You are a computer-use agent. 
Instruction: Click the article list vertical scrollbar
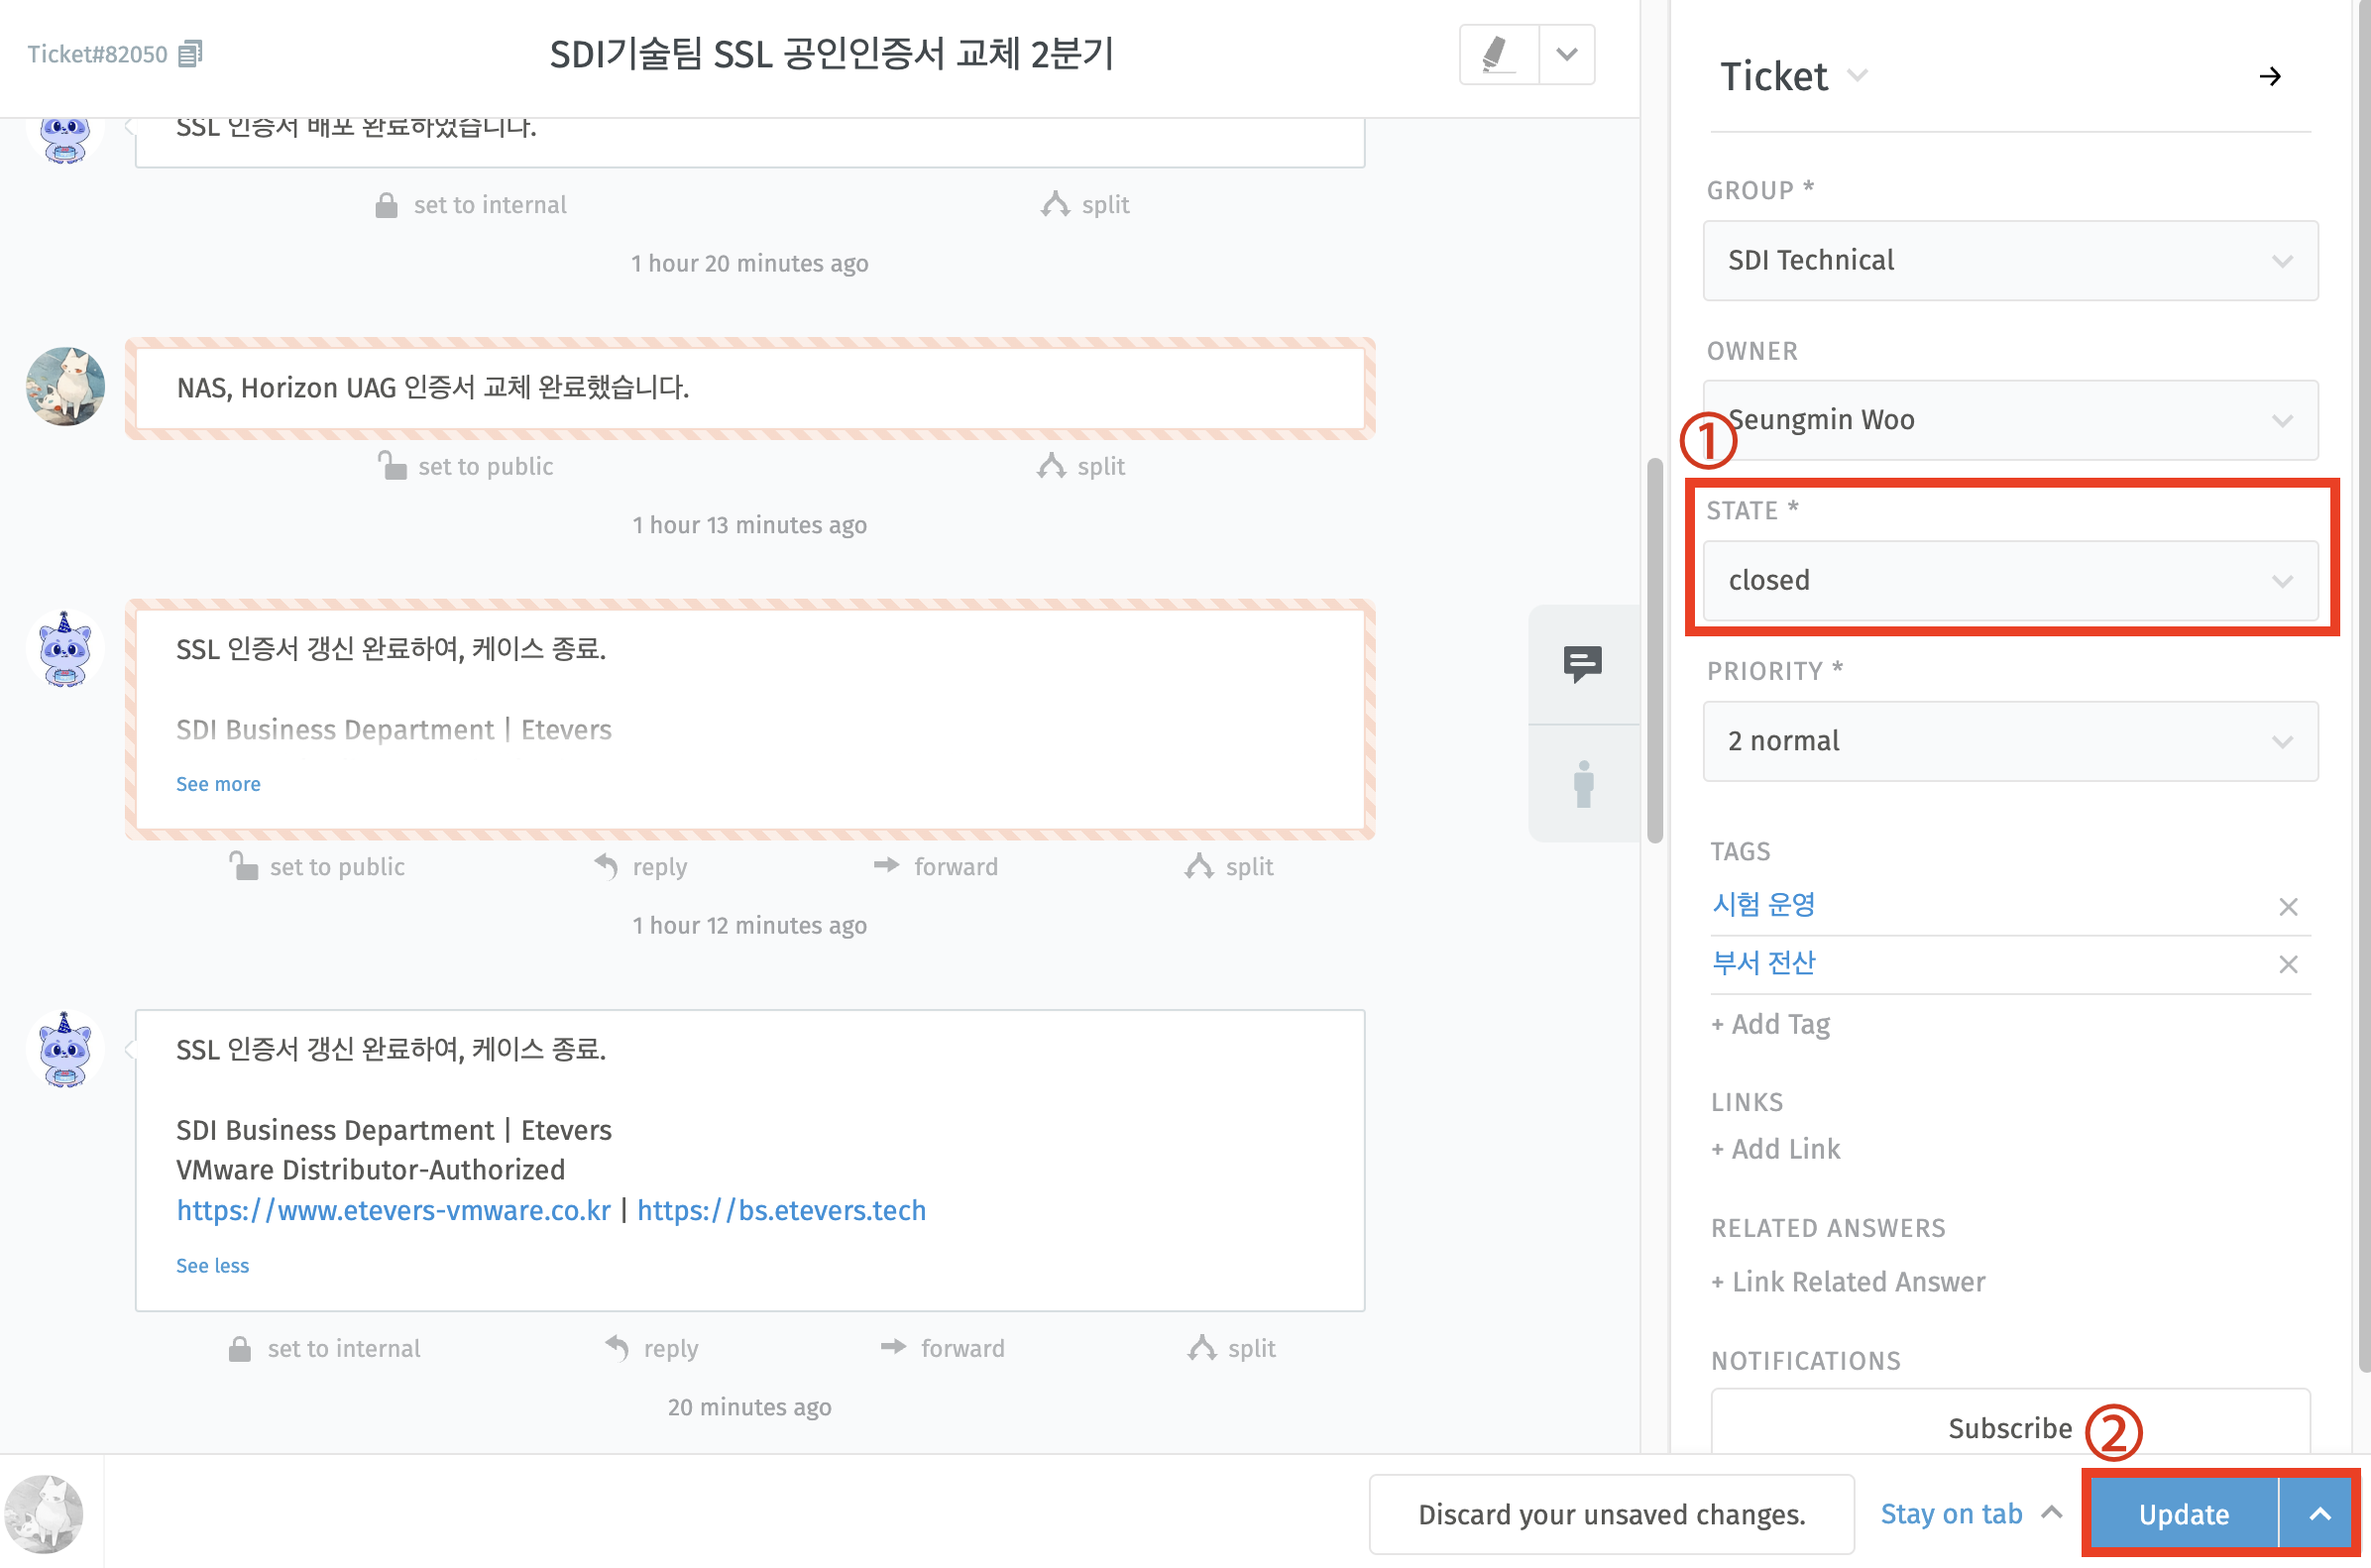(1654, 650)
